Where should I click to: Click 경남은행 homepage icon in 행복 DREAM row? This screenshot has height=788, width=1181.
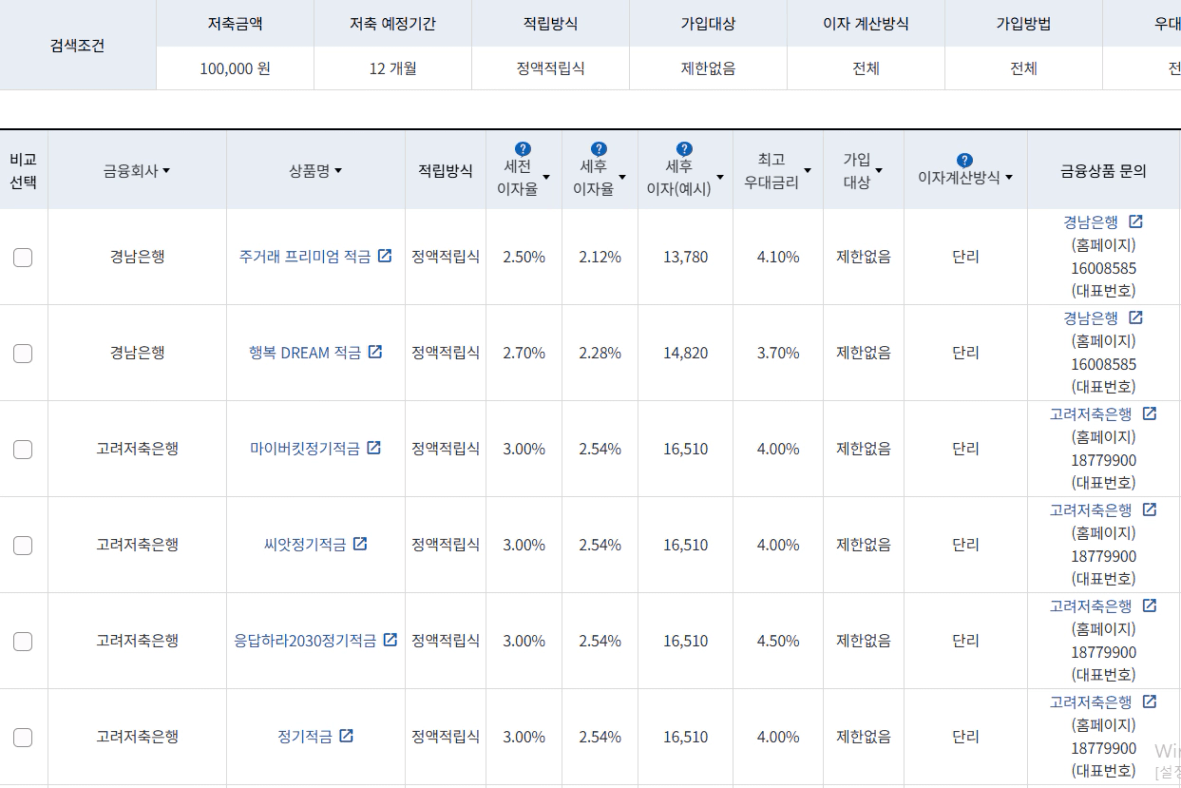[1135, 318]
